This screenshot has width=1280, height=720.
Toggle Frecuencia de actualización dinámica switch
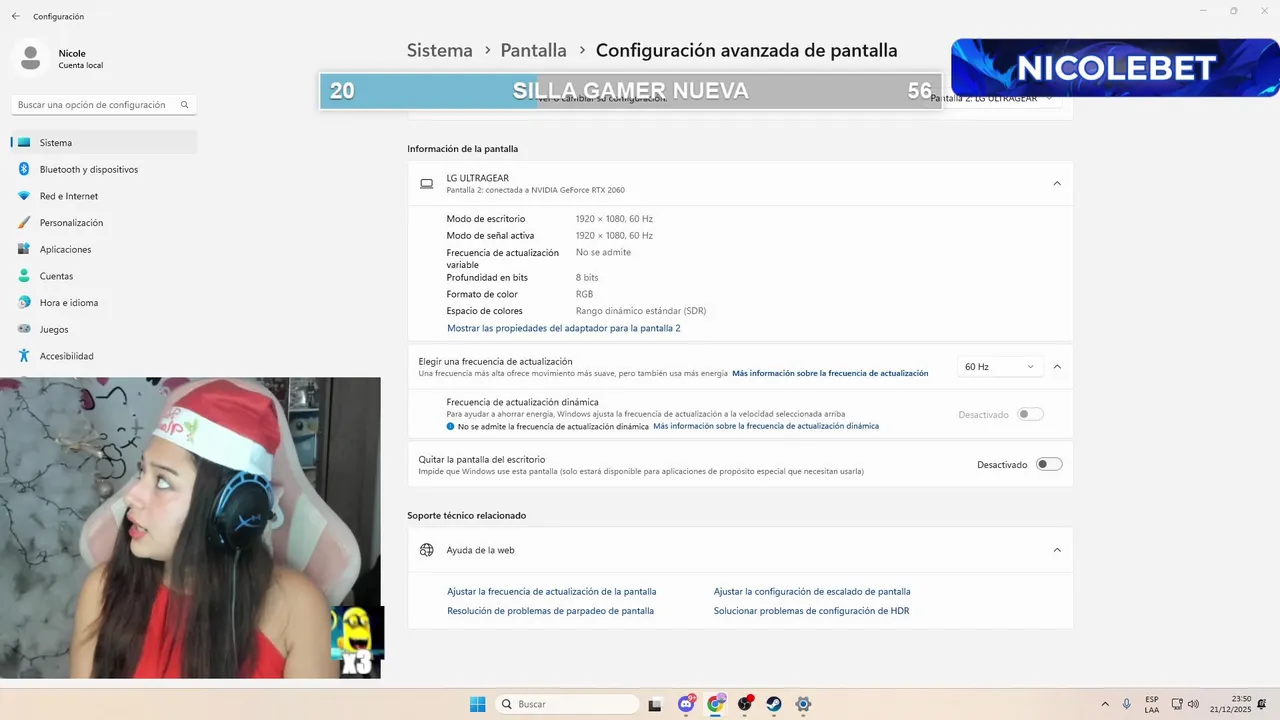(1030, 414)
